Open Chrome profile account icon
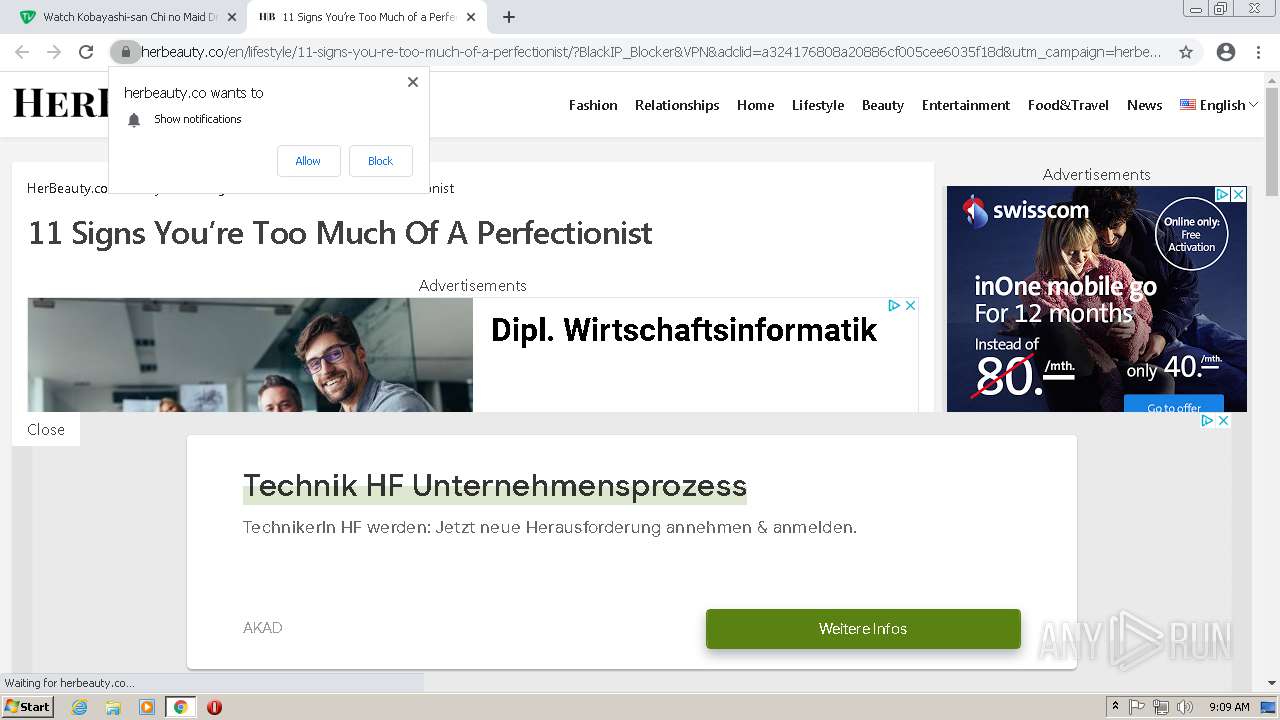This screenshot has height=720, width=1280. [x=1226, y=52]
